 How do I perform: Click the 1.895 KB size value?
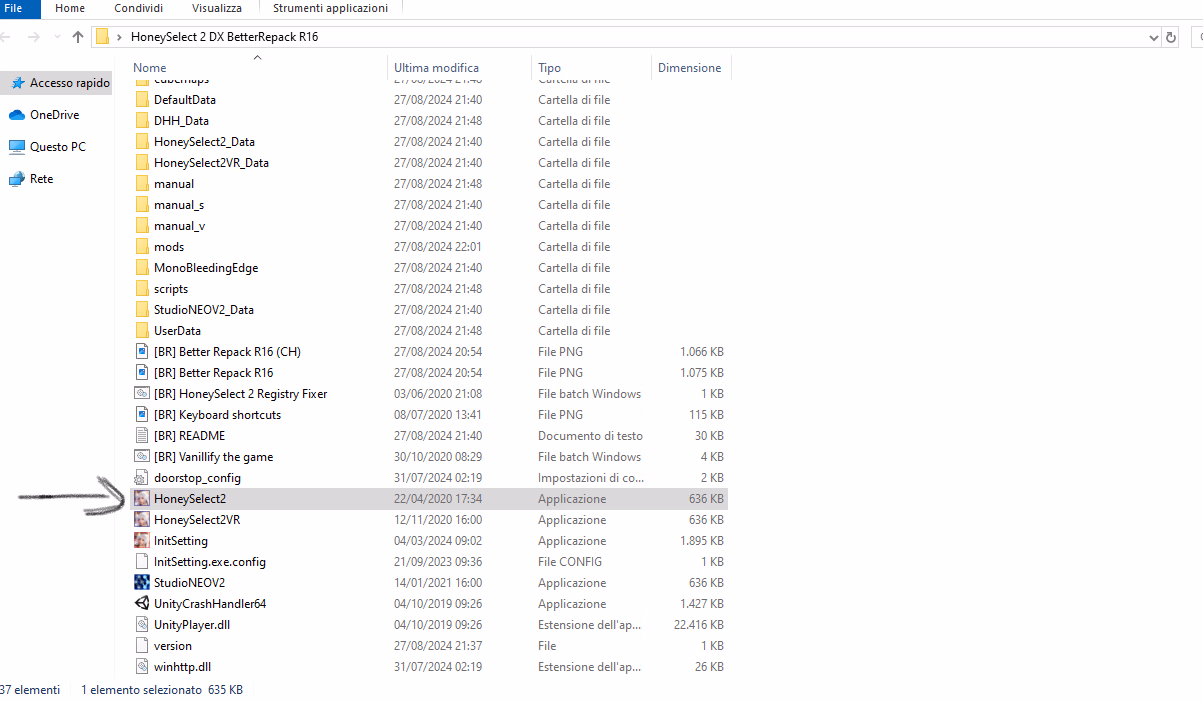(x=703, y=540)
